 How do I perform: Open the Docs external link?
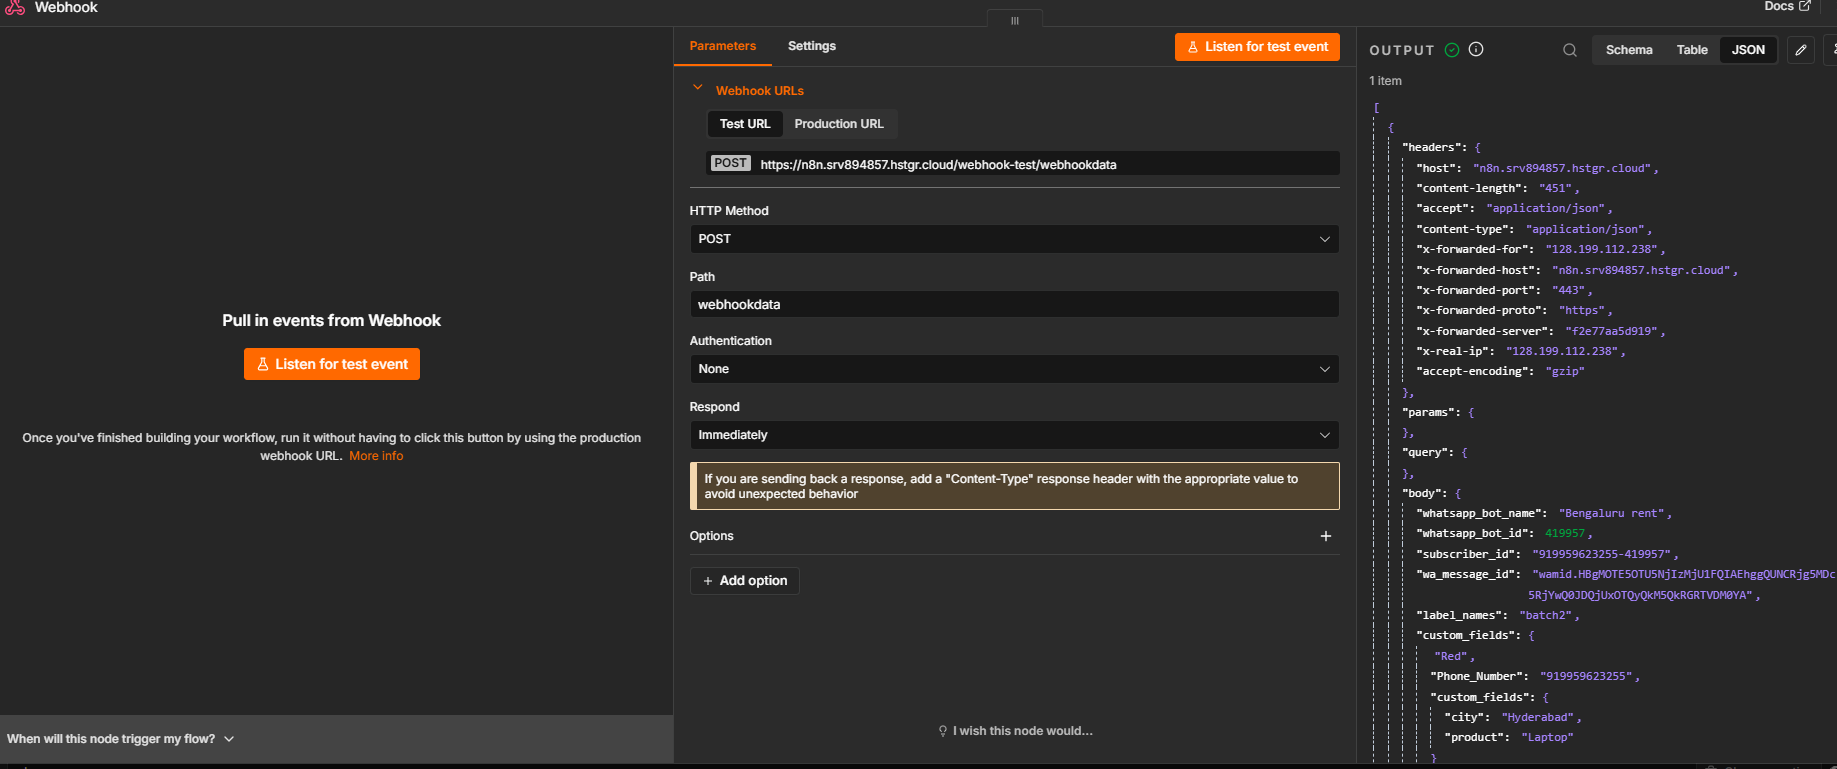point(1788,6)
